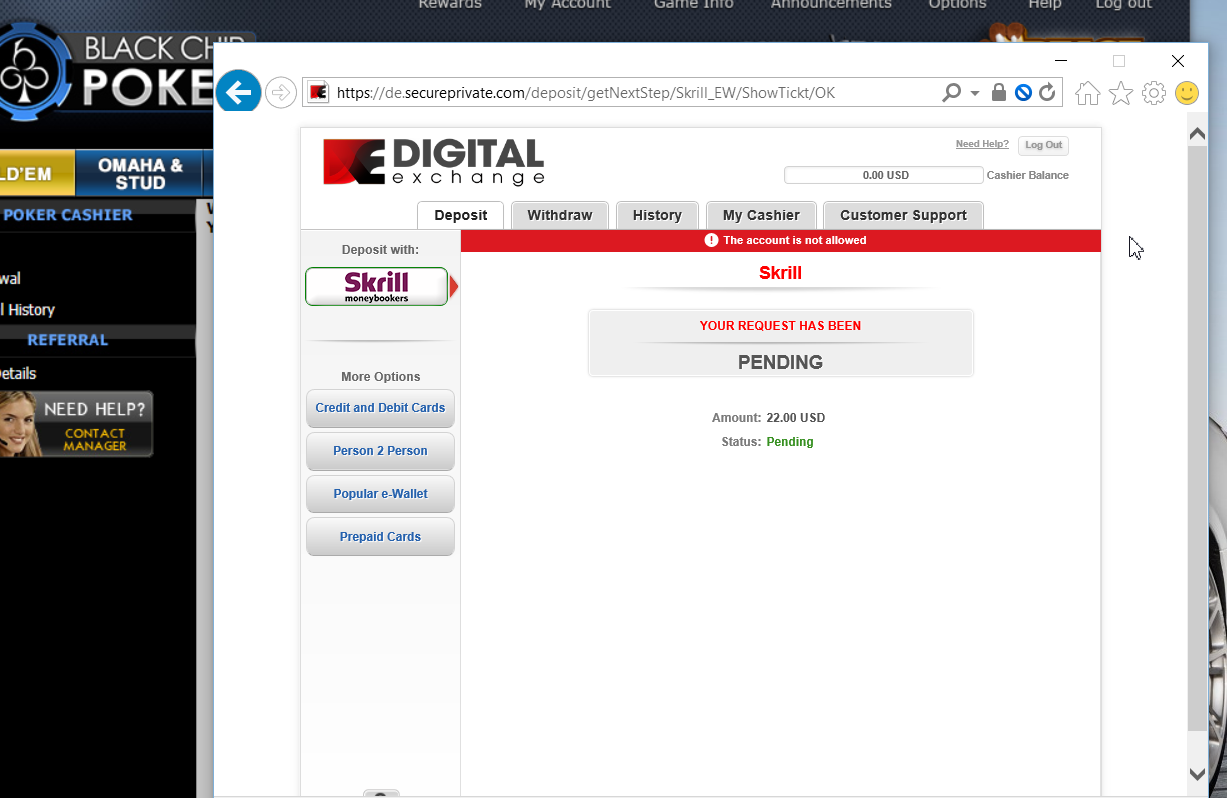Switch to My Cashier tab
1227x798 pixels.
coord(761,215)
